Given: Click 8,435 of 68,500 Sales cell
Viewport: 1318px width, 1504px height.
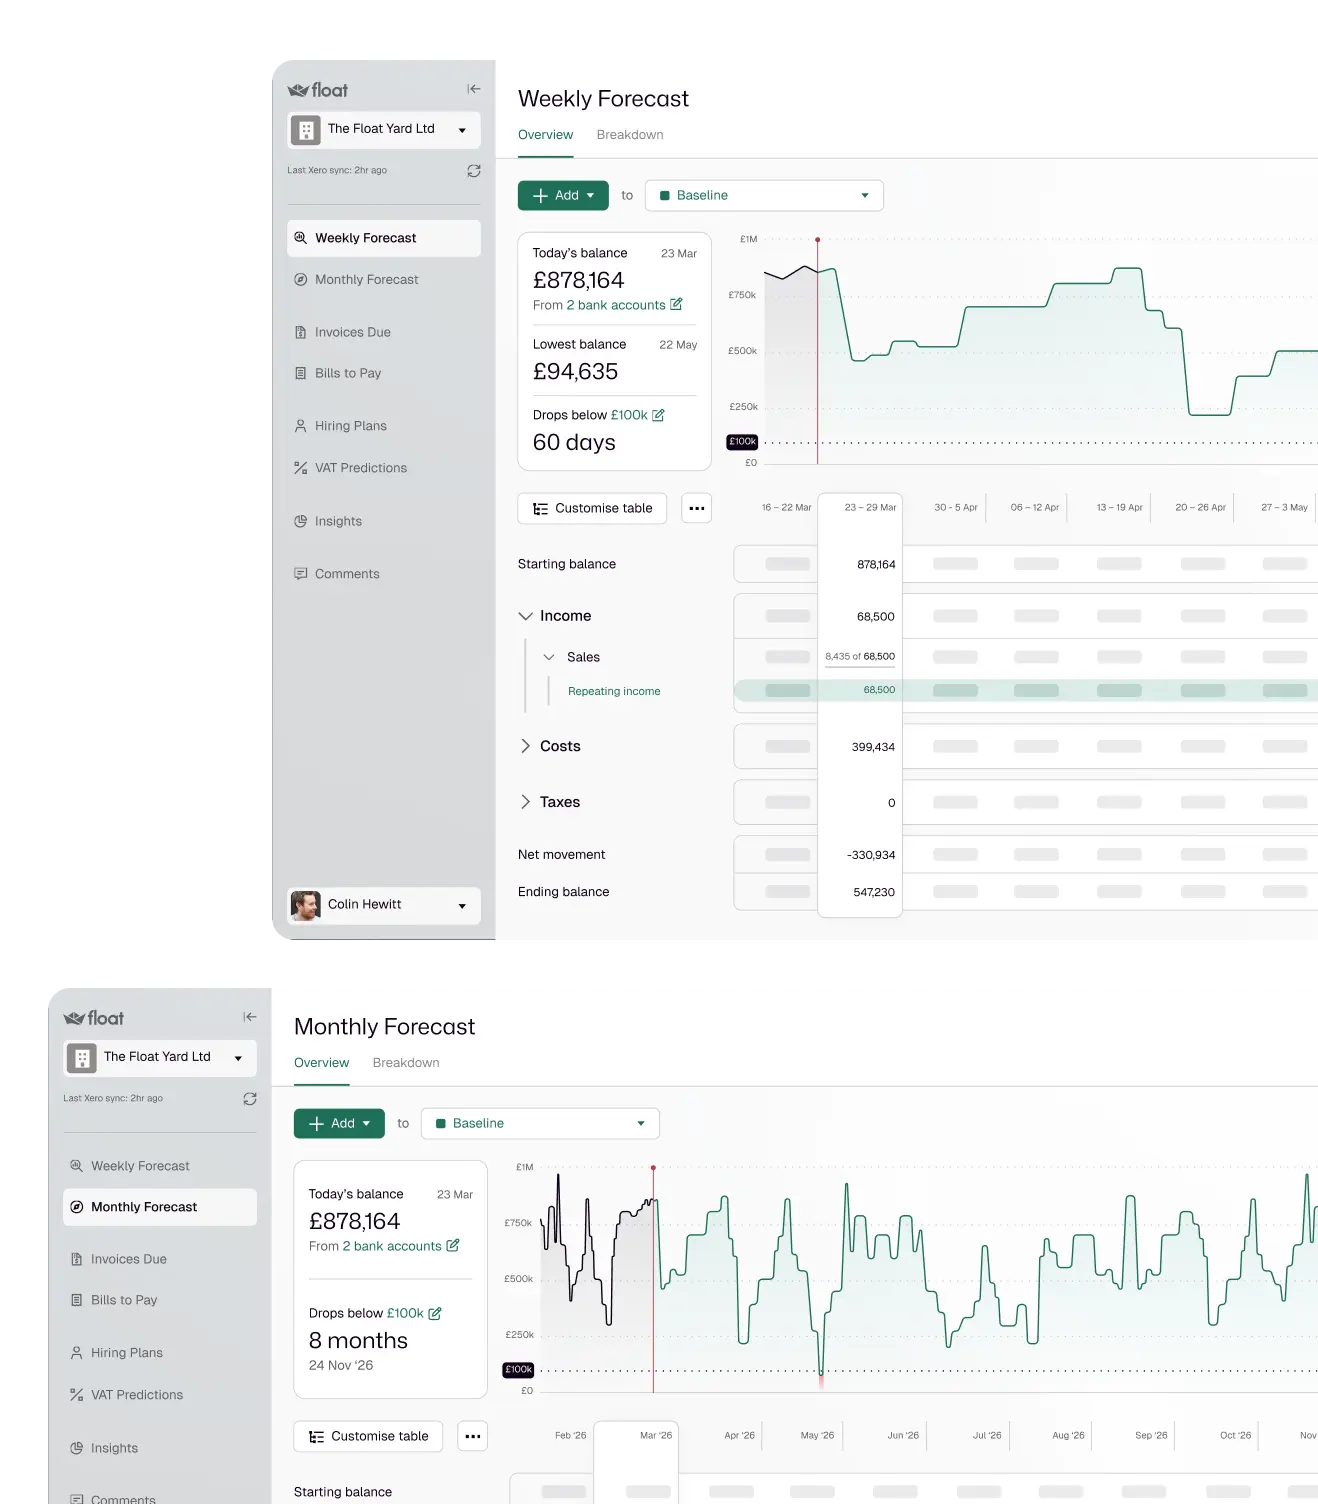Looking at the screenshot, I should pyautogui.click(x=860, y=657).
